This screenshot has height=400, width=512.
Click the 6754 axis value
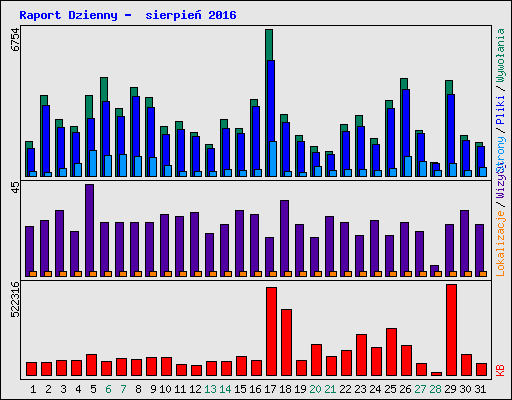(15, 39)
